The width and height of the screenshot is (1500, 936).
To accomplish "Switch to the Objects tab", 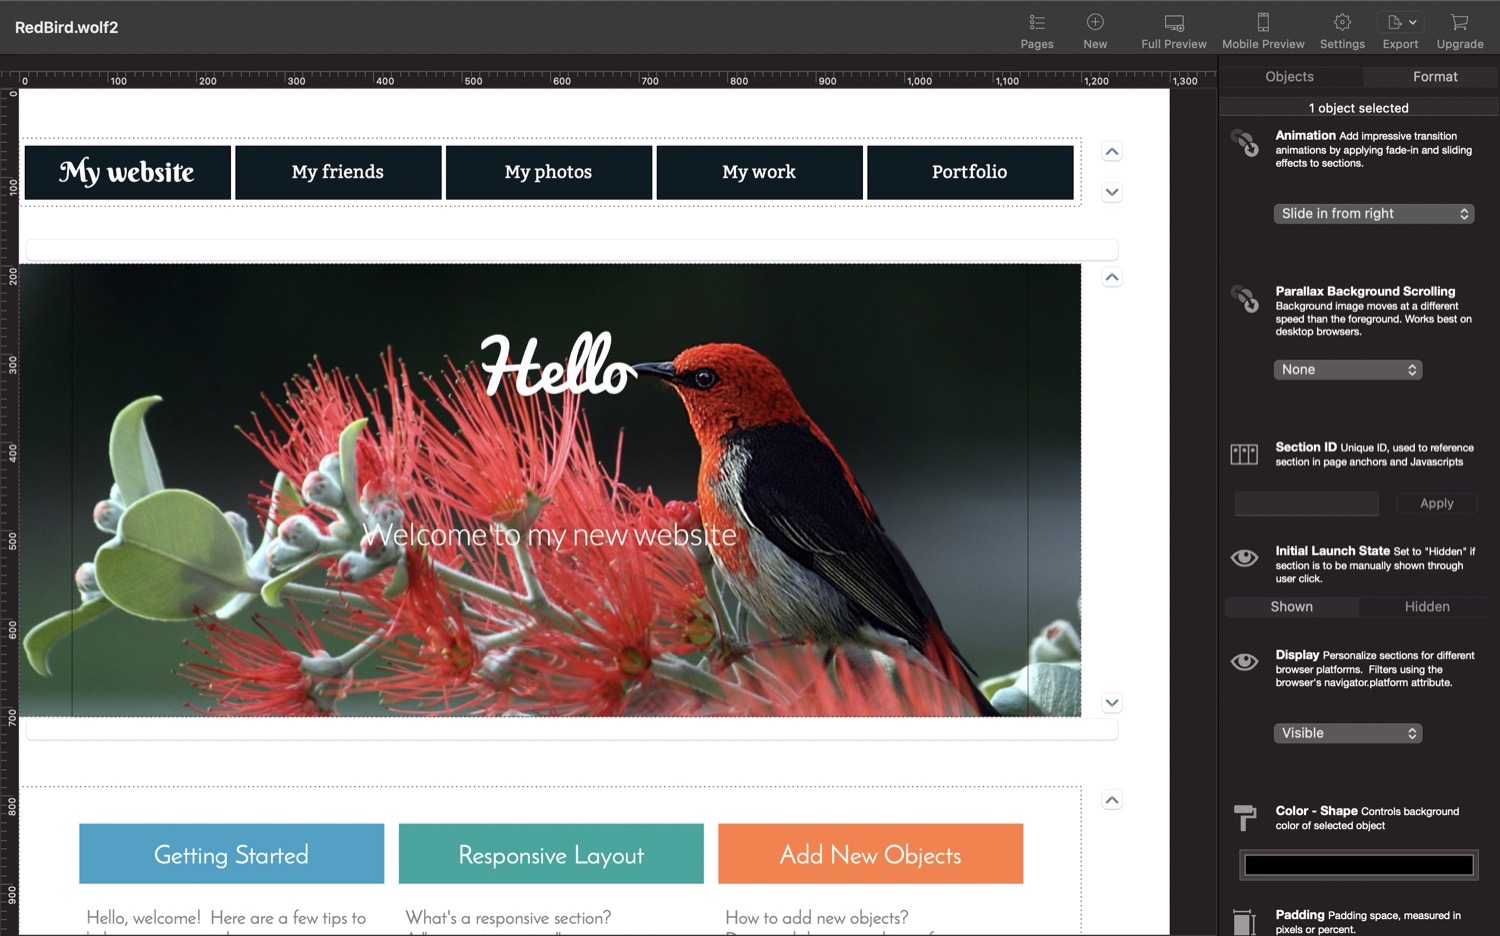I will [x=1289, y=77].
